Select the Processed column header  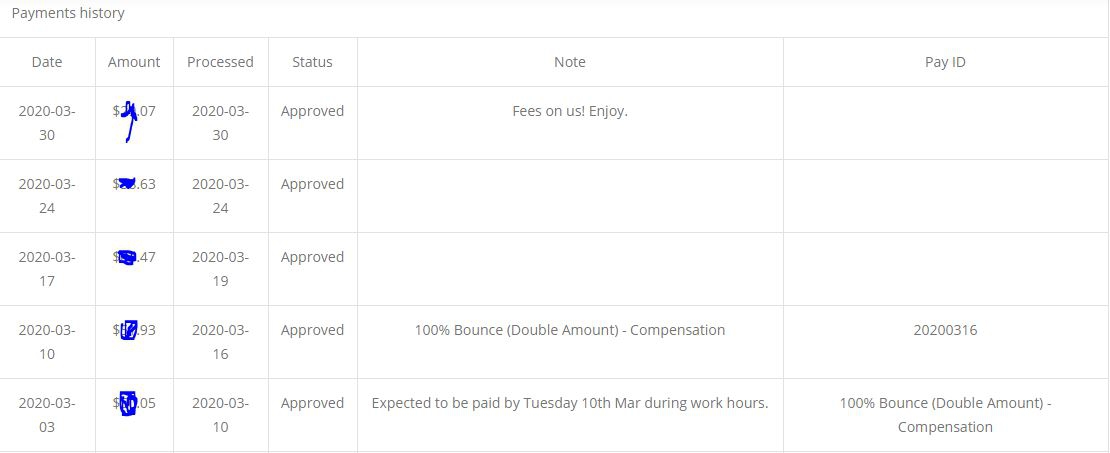(x=220, y=62)
